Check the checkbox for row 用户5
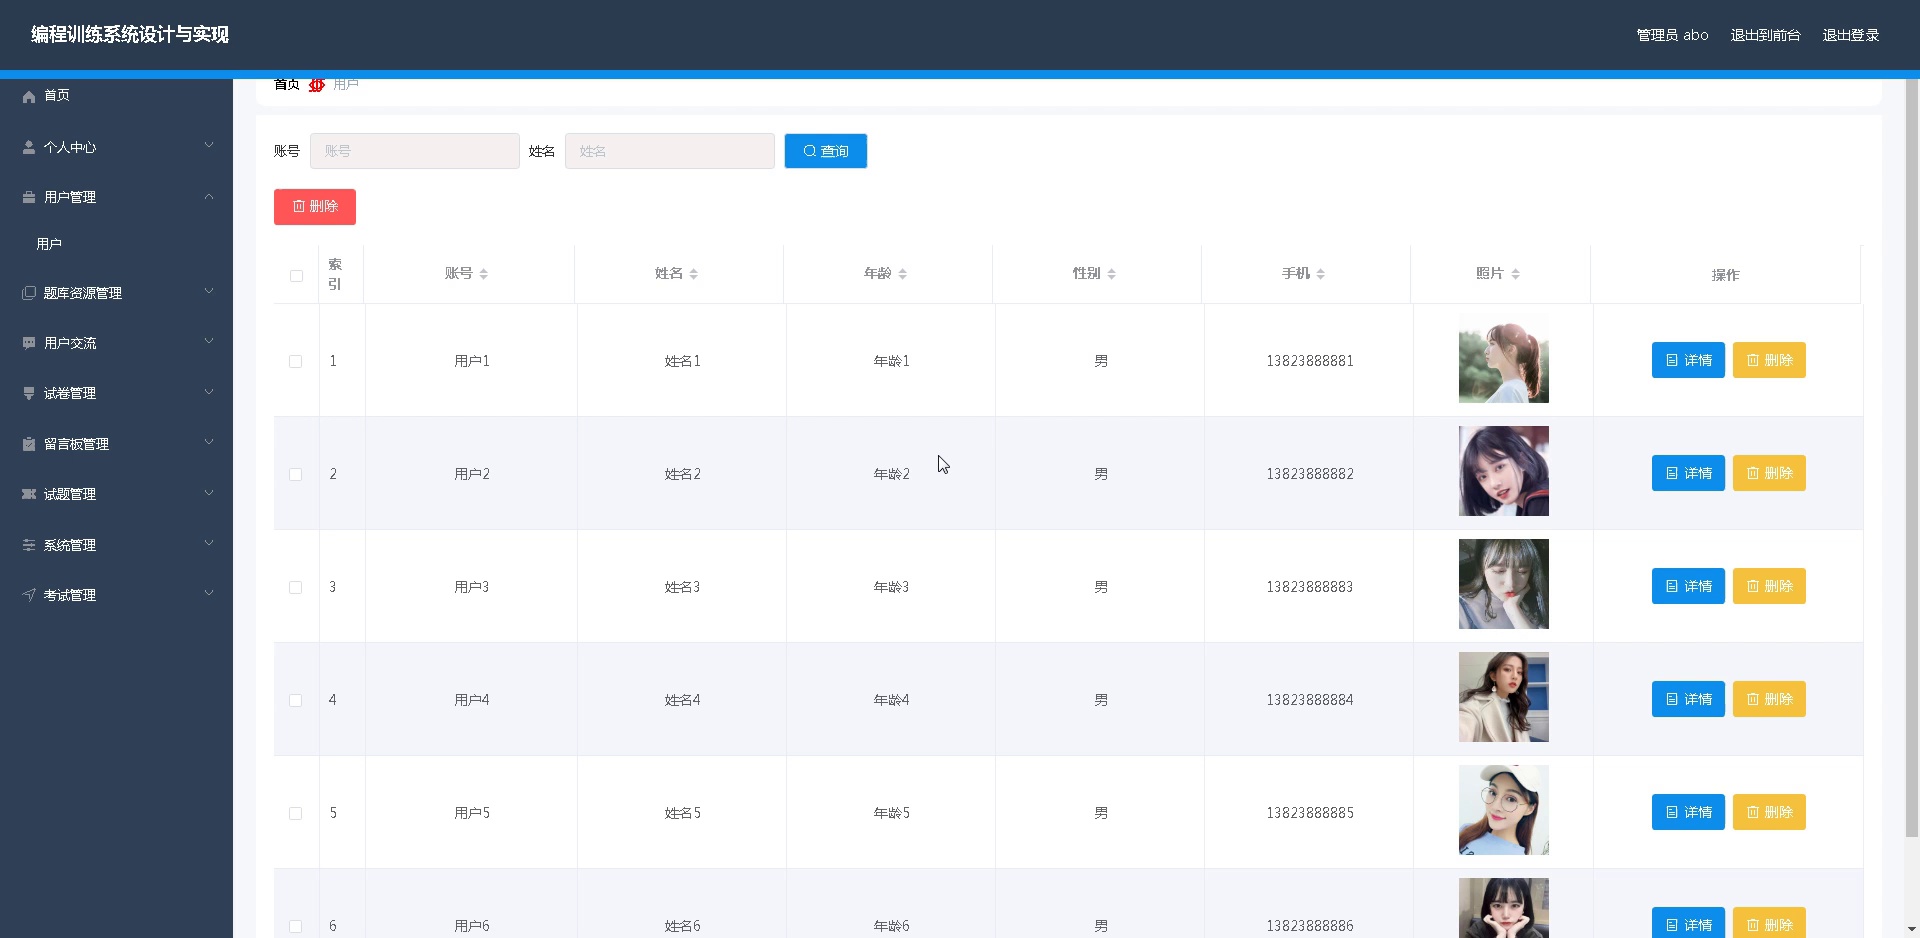The width and height of the screenshot is (1920, 938). point(295,813)
